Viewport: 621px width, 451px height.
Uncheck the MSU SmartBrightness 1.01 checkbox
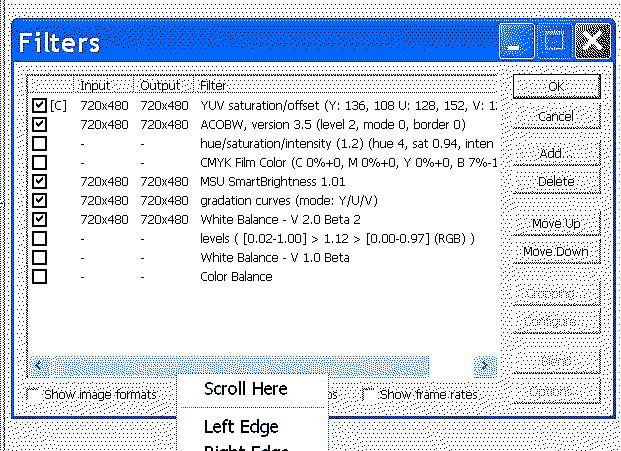tap(40, 181)
